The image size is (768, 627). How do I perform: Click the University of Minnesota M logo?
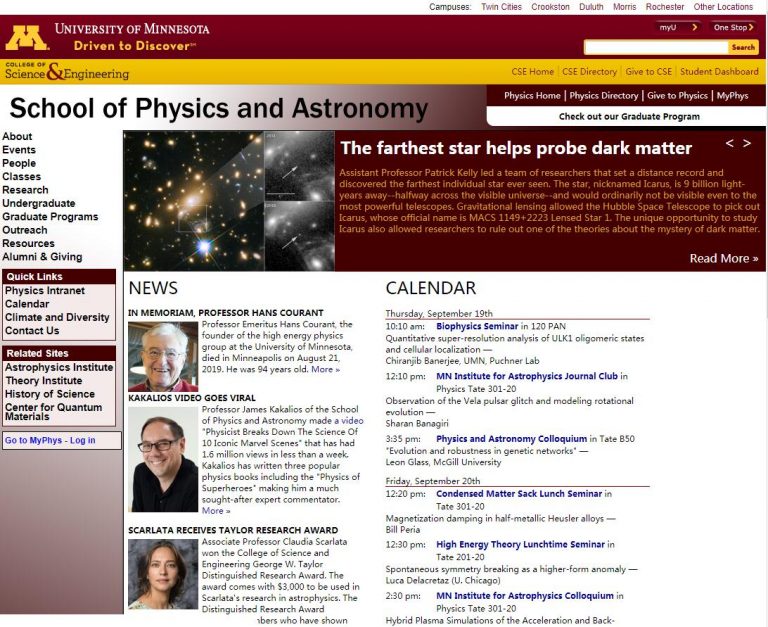pos(27,38)
